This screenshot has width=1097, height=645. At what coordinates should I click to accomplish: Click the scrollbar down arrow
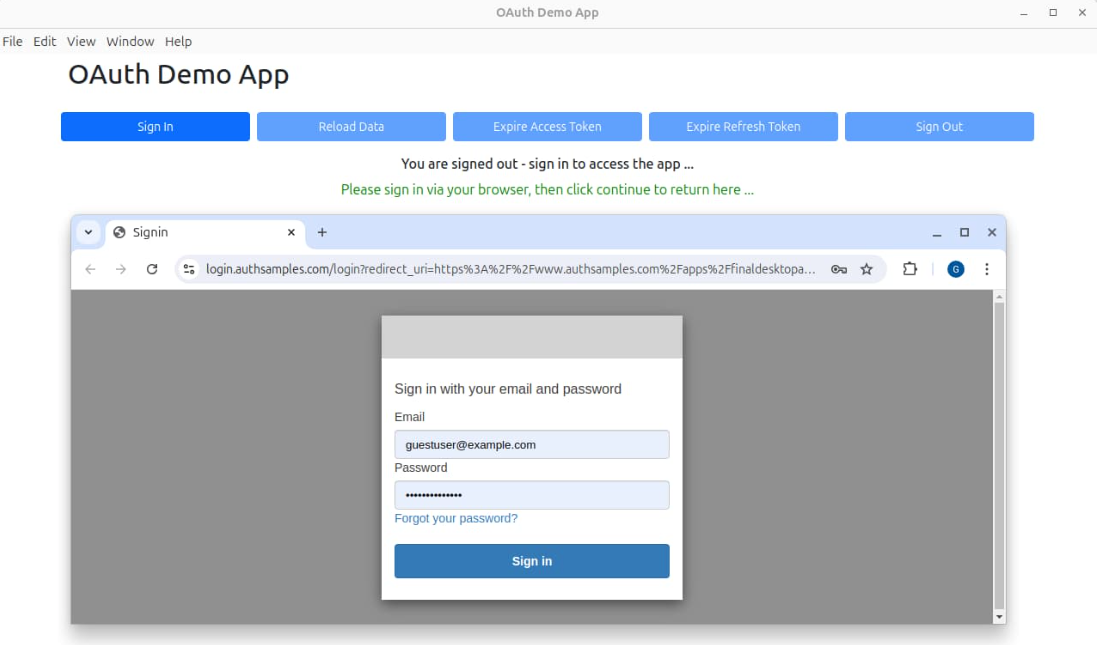[999, 617]
